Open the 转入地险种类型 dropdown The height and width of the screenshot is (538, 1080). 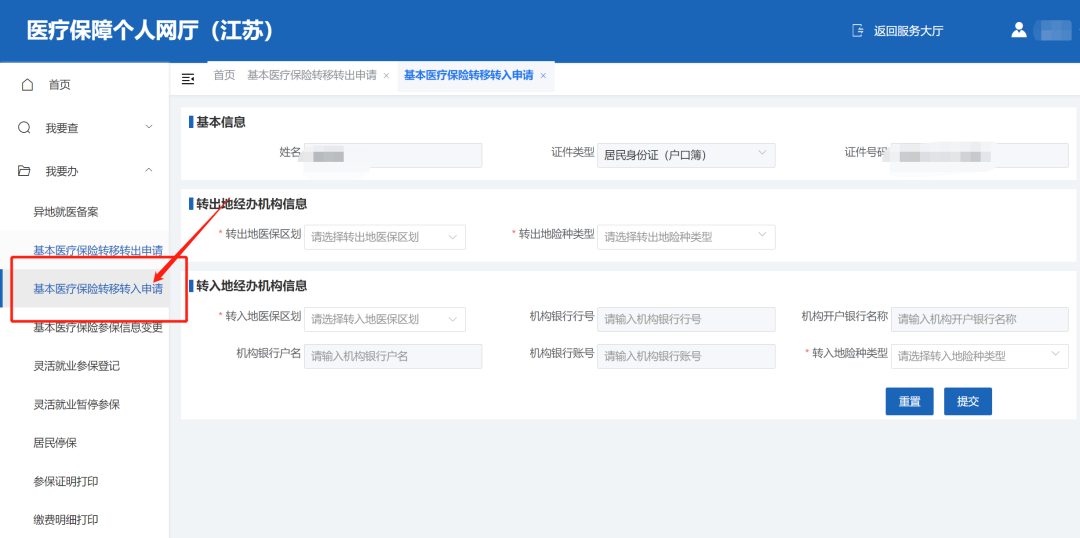(979, 356)
